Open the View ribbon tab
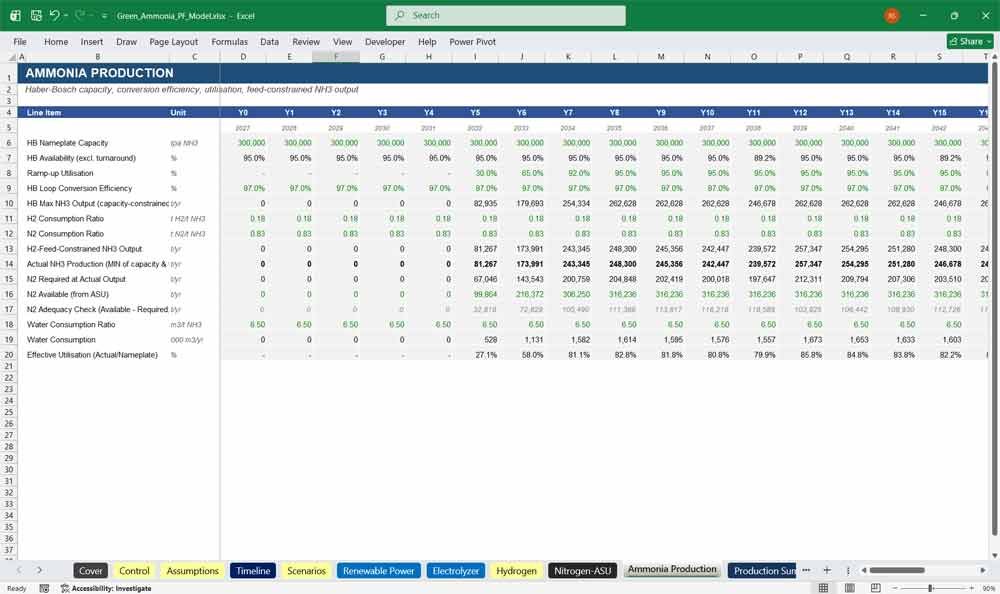This screenshot has height=594, width=1000. [342, 41]
